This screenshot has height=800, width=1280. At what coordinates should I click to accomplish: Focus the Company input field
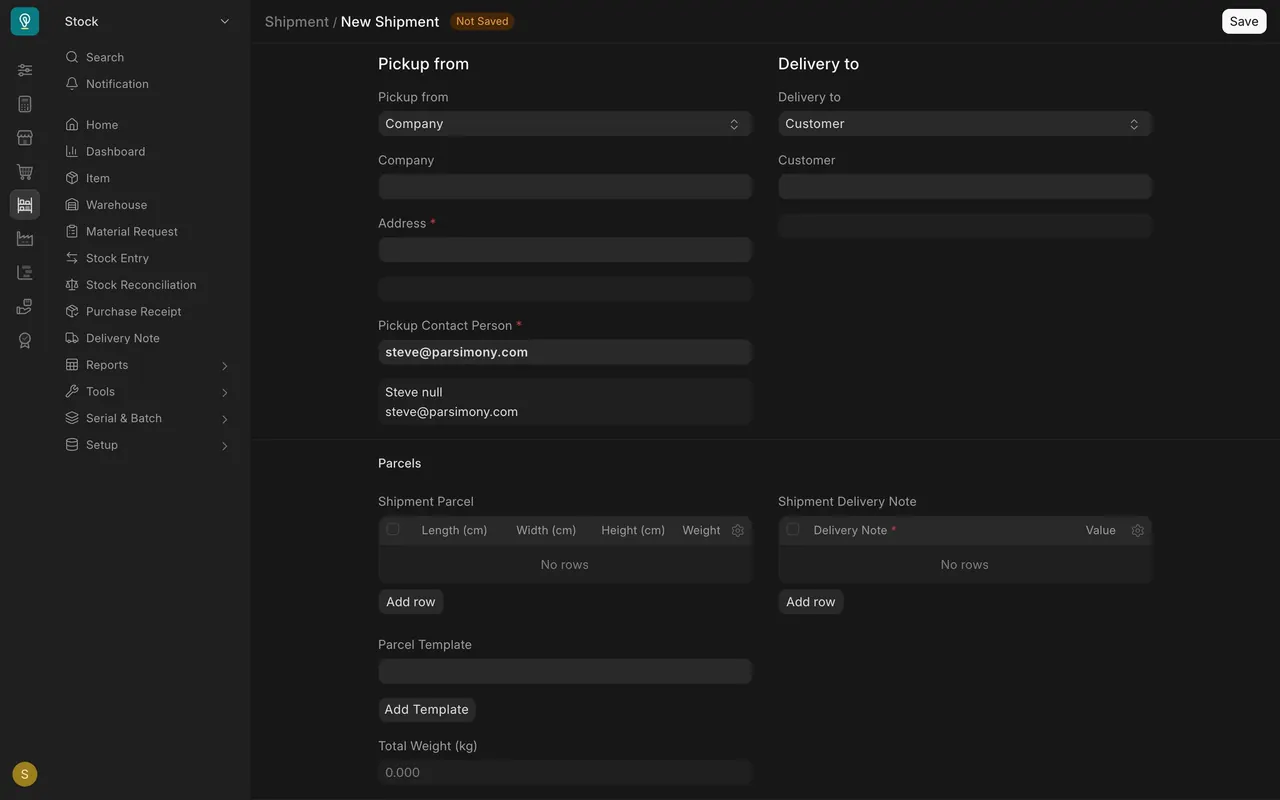pos(565,187)
